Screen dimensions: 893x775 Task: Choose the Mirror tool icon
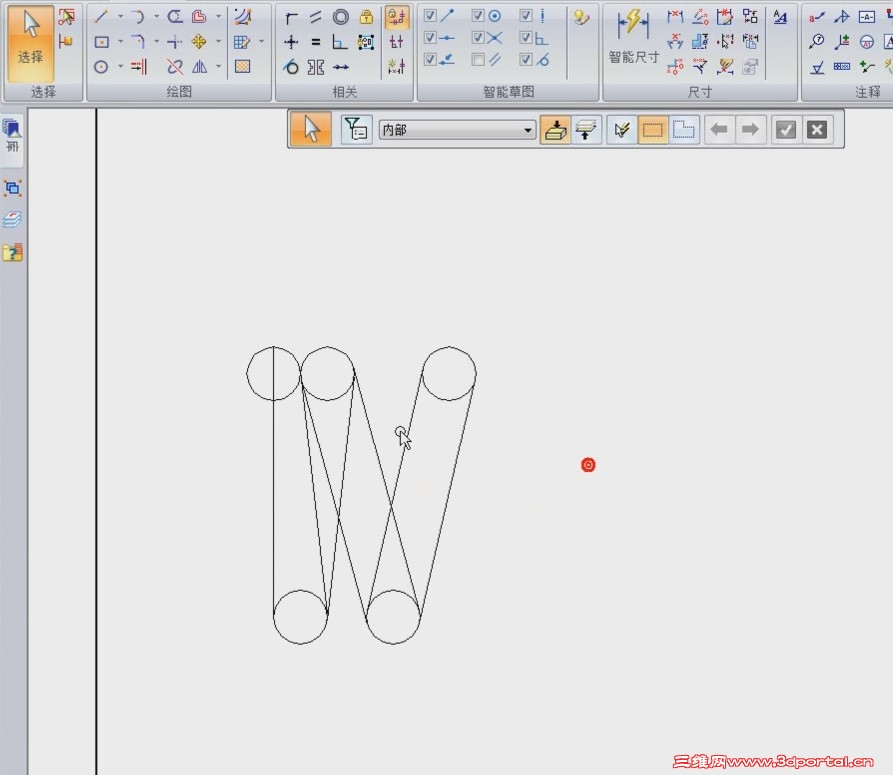click(x=199, y=67)
